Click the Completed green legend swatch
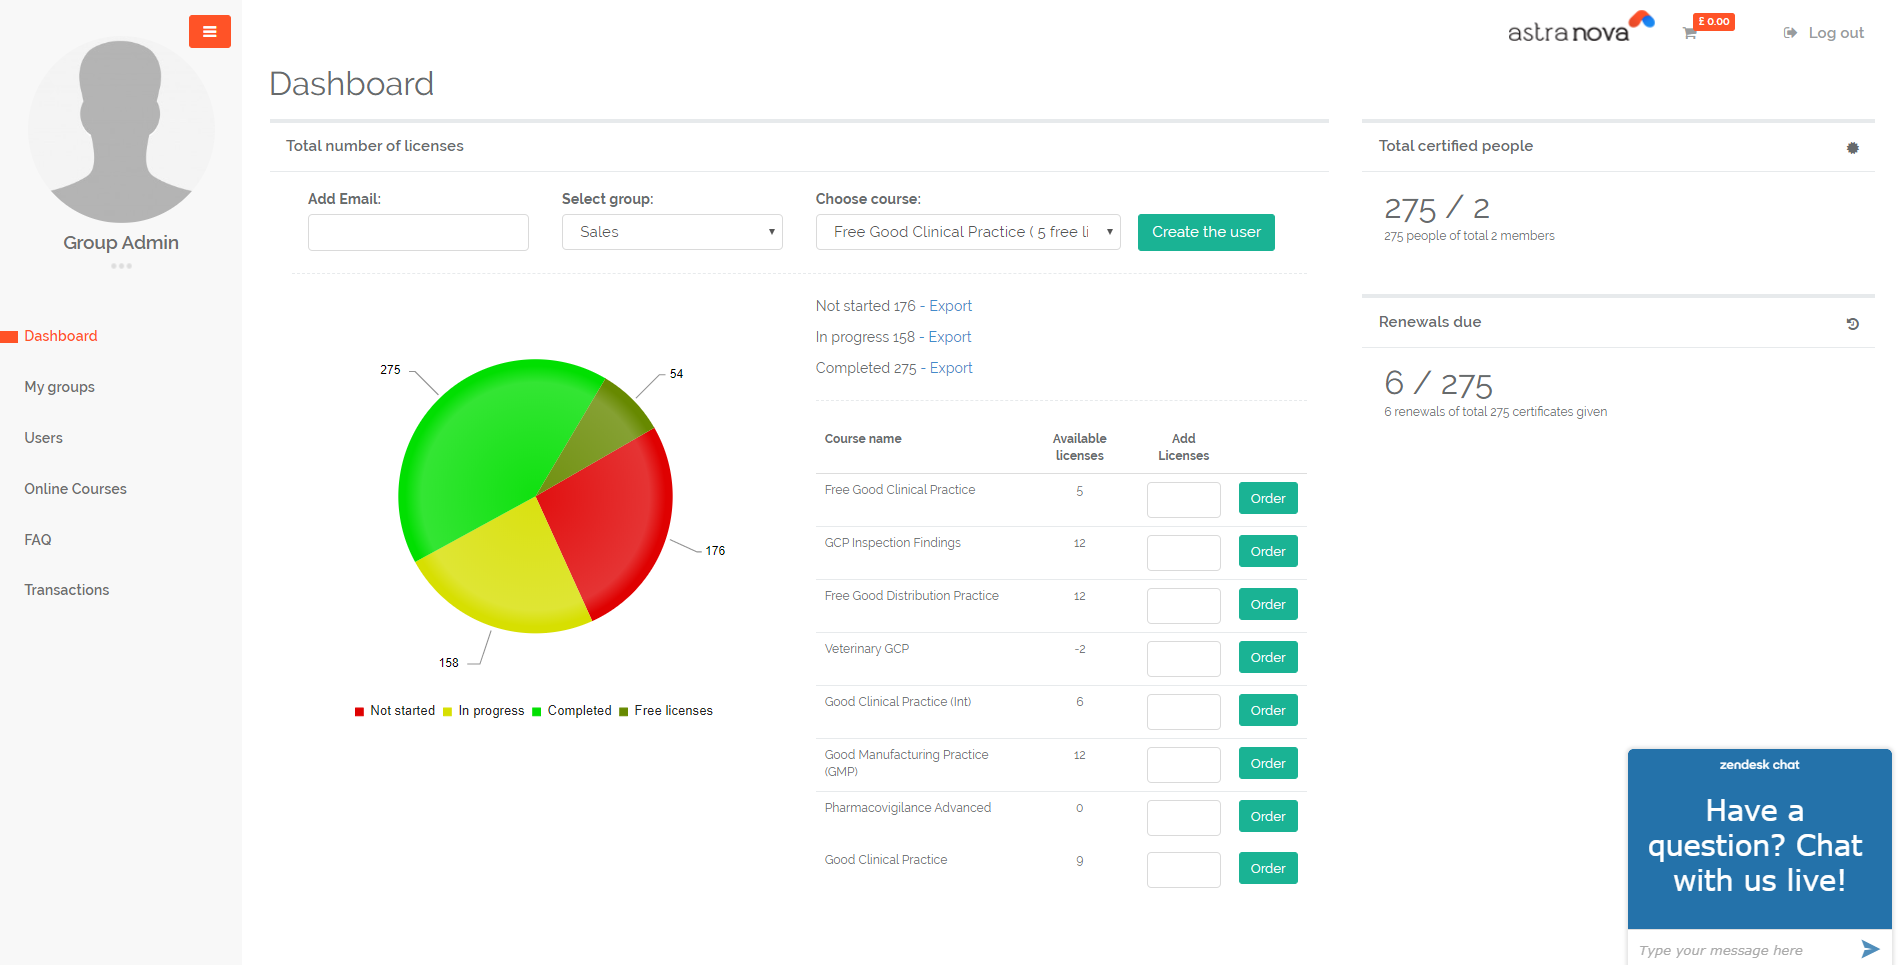The image size is (1902, 965). point(537,712)
